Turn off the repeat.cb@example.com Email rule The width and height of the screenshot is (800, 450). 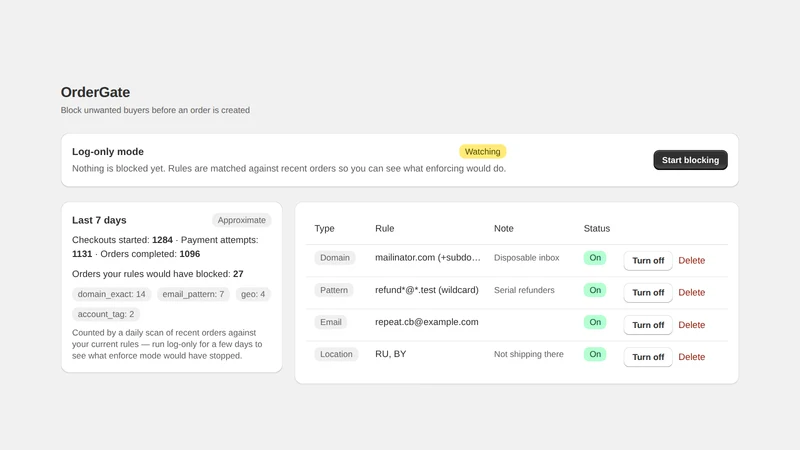648,325
